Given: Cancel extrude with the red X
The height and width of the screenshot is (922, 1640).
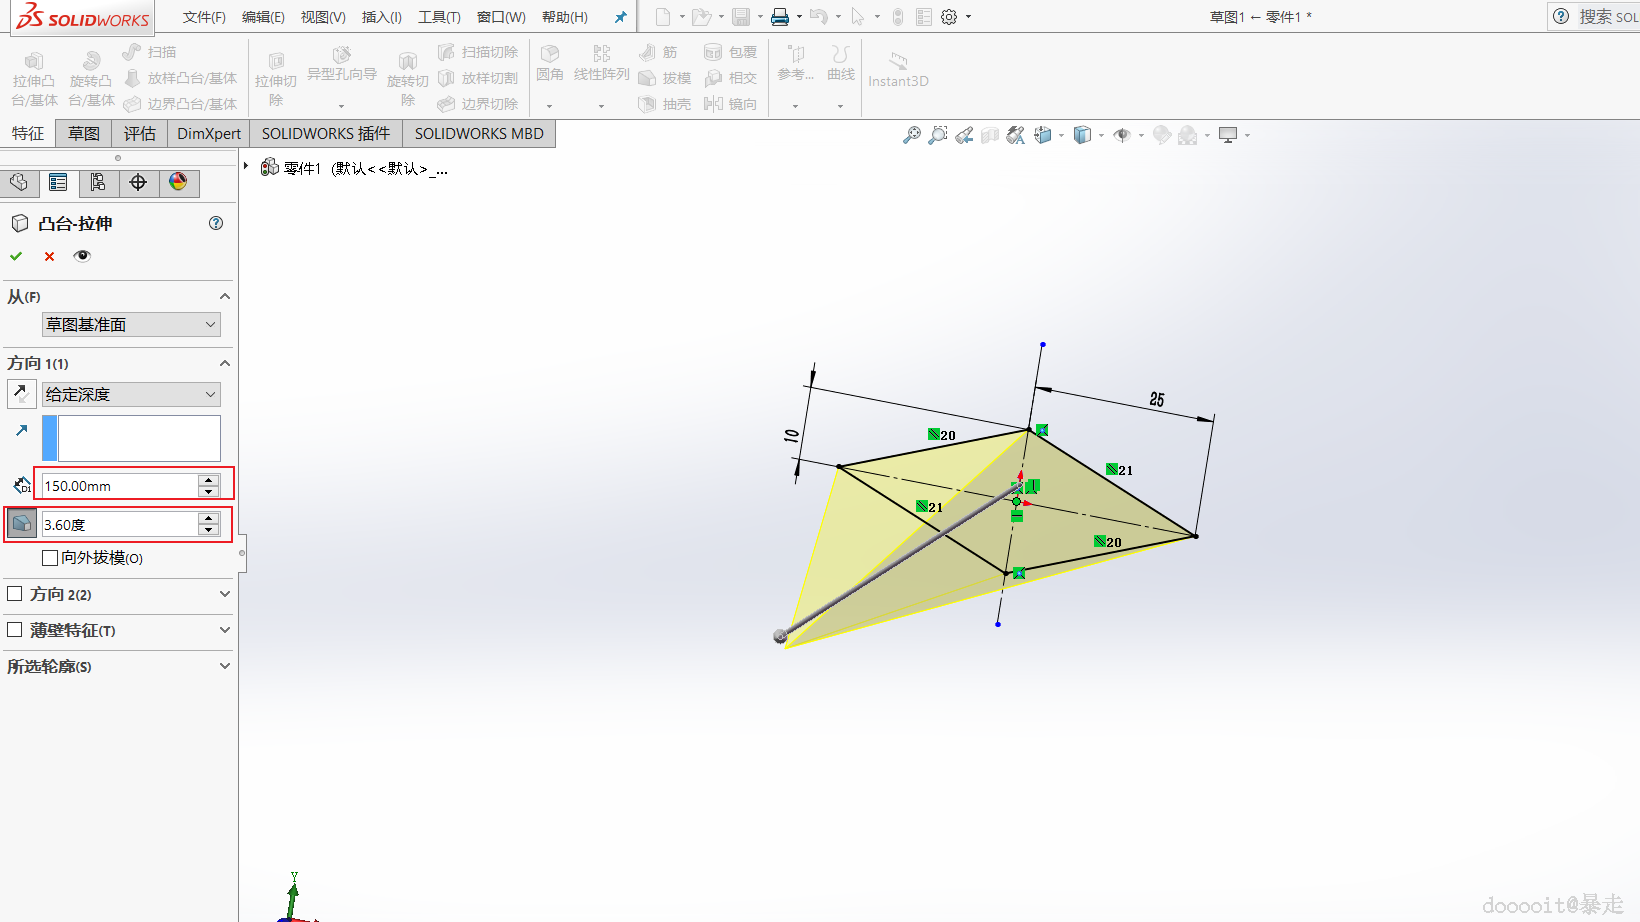Looking at the screenshot, I should (49, 257).
